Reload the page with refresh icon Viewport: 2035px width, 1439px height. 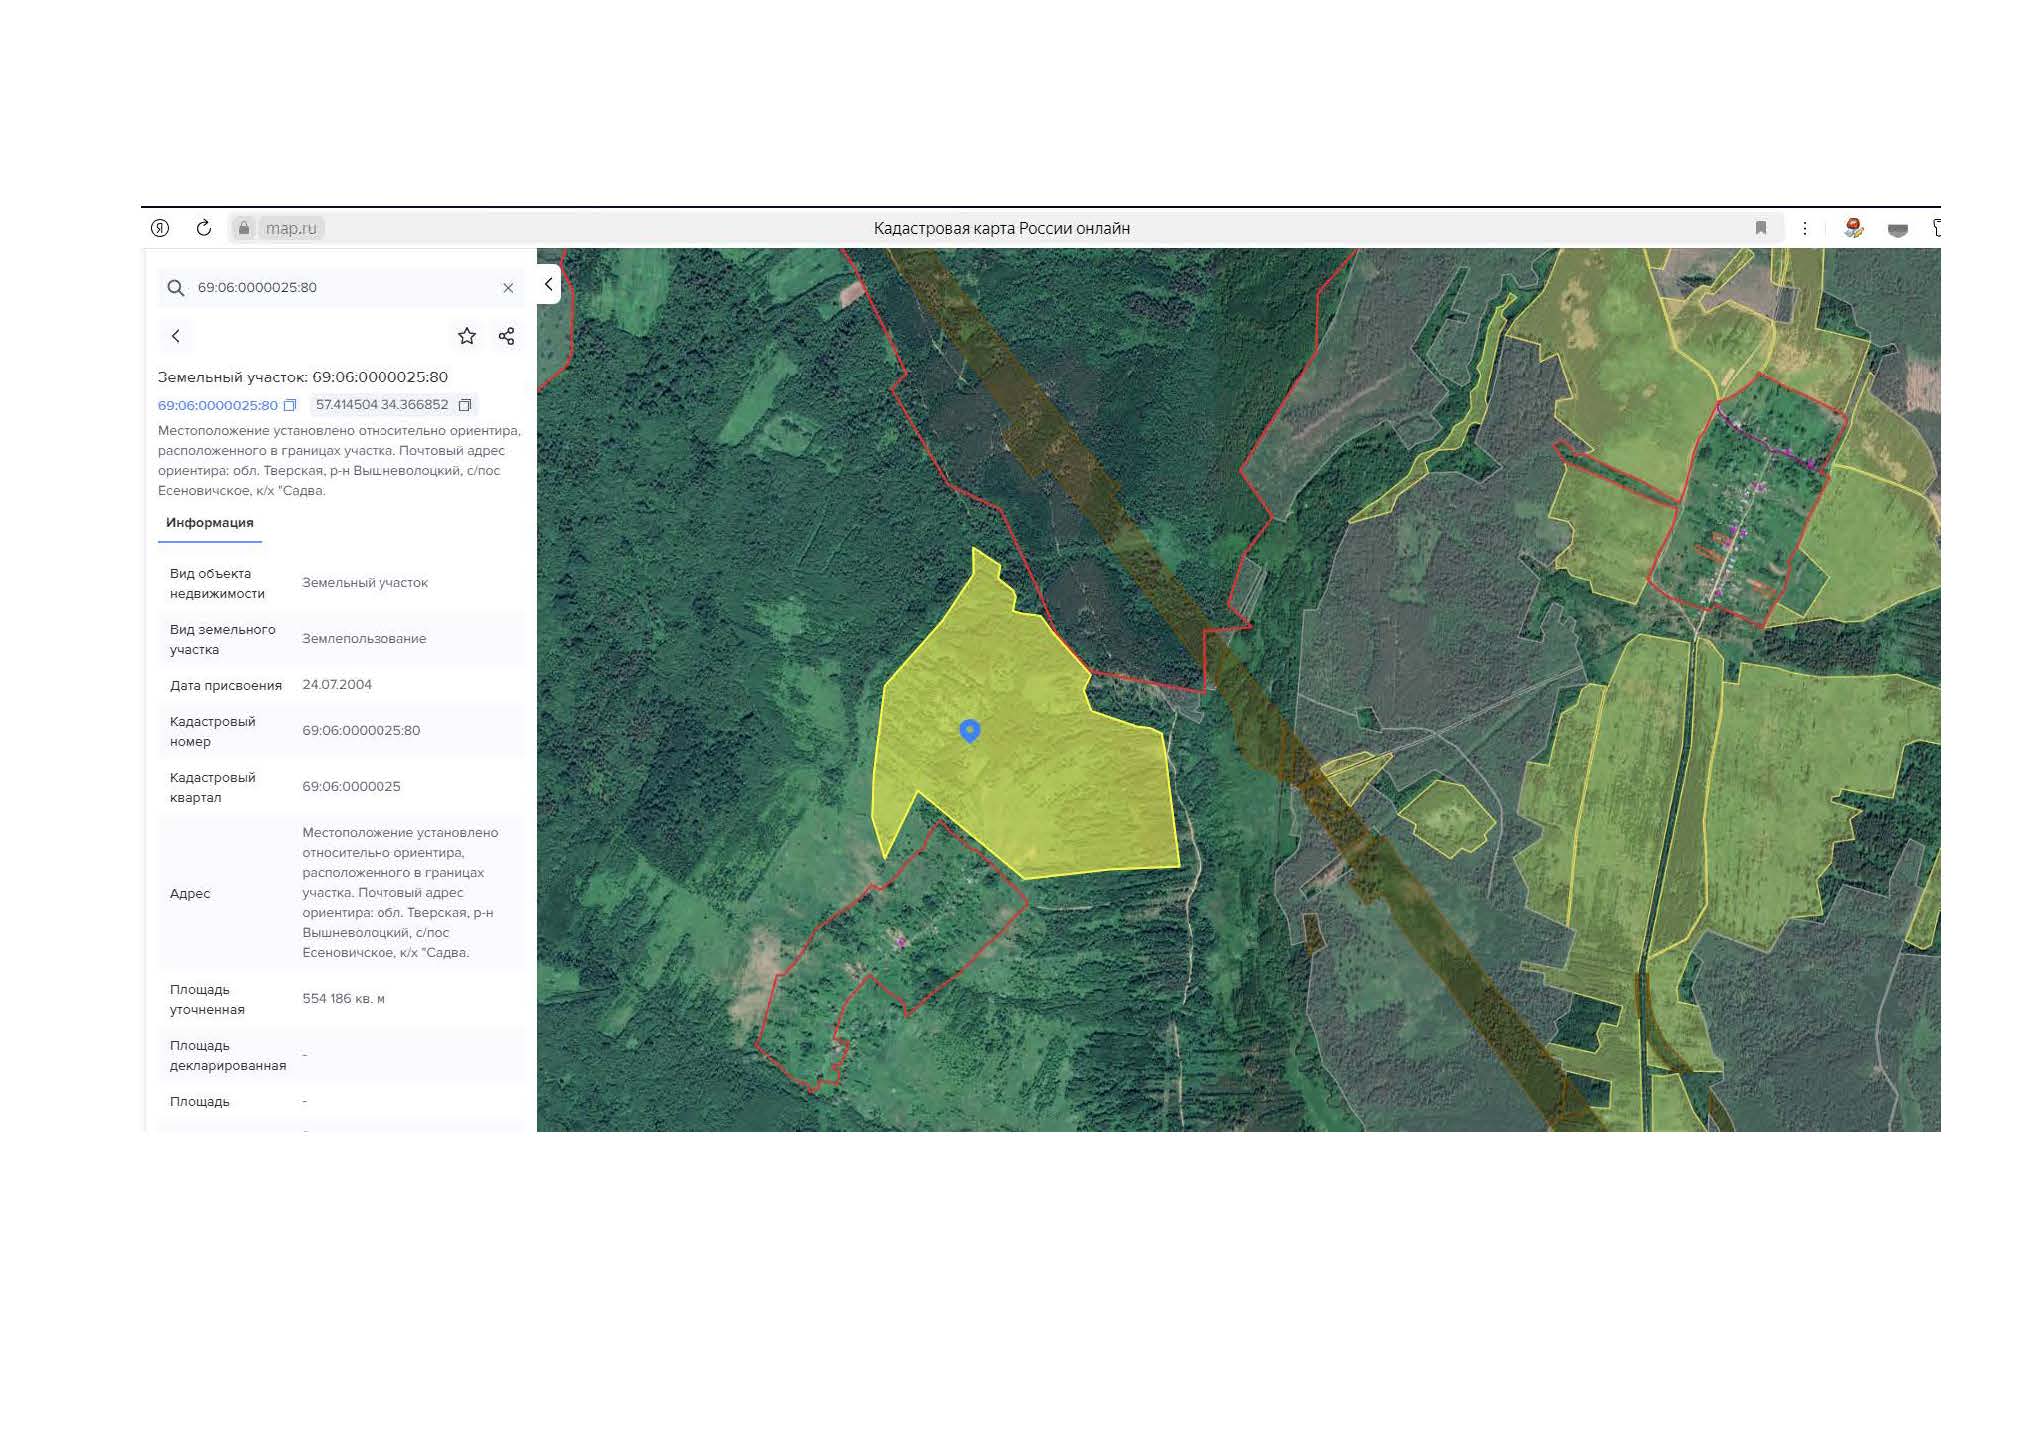click(x=204, y=228)
